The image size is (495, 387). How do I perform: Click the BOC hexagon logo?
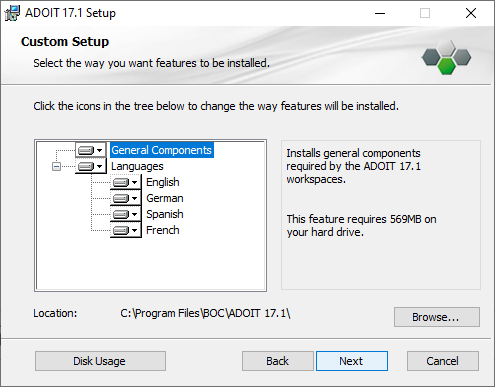[446, 57]
